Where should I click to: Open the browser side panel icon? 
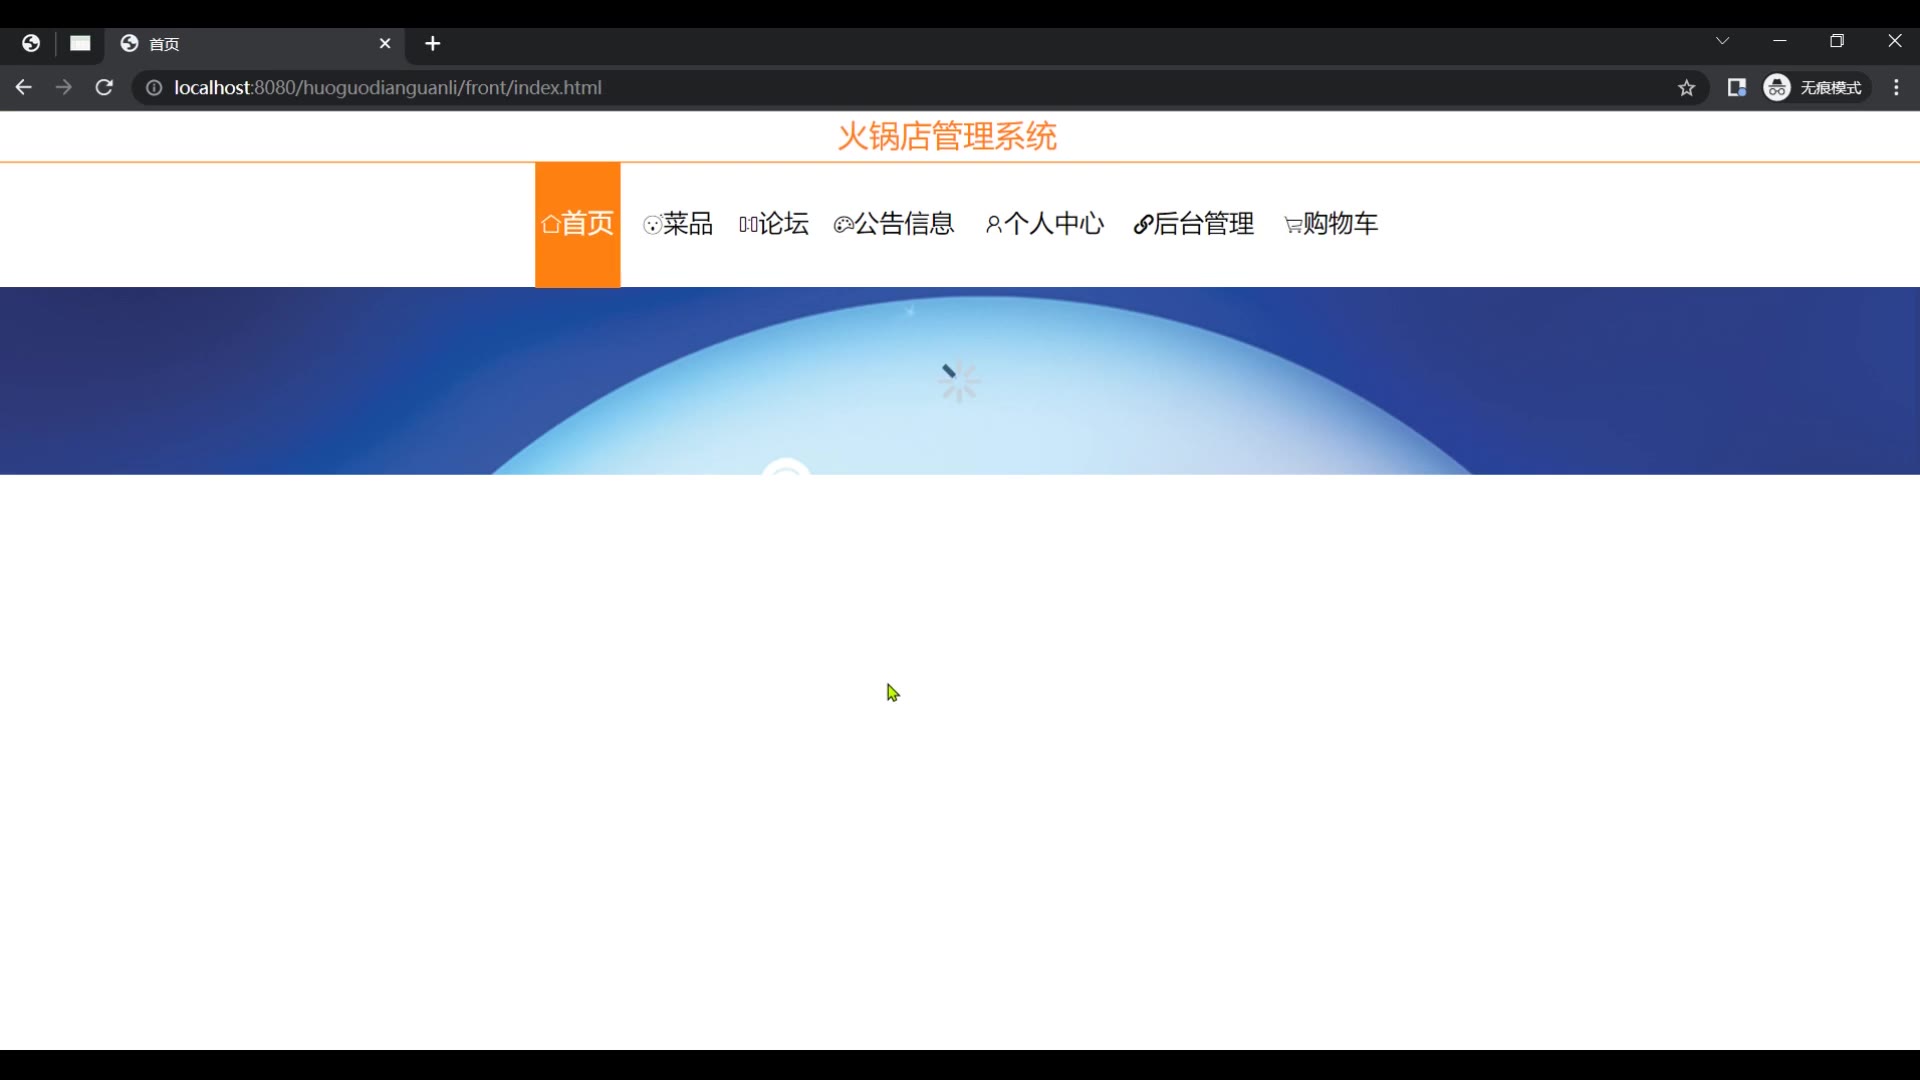[x=1737, y=88]
